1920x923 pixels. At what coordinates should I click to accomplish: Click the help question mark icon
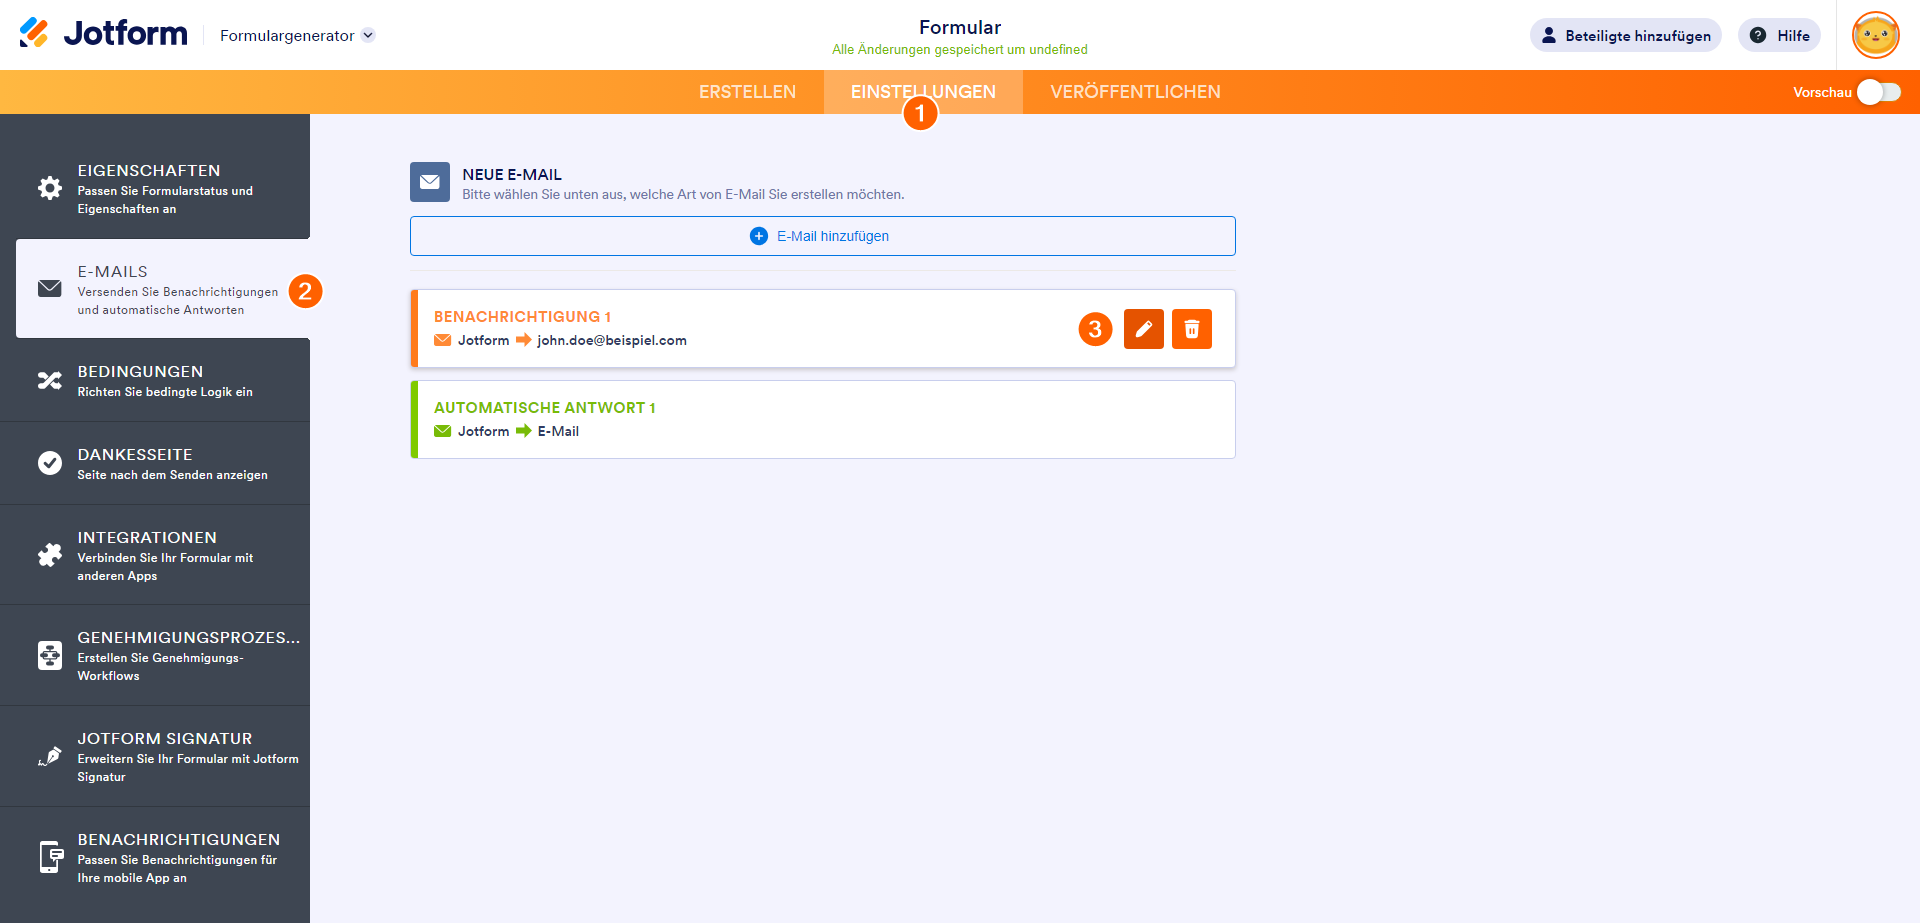point(1758,35)
